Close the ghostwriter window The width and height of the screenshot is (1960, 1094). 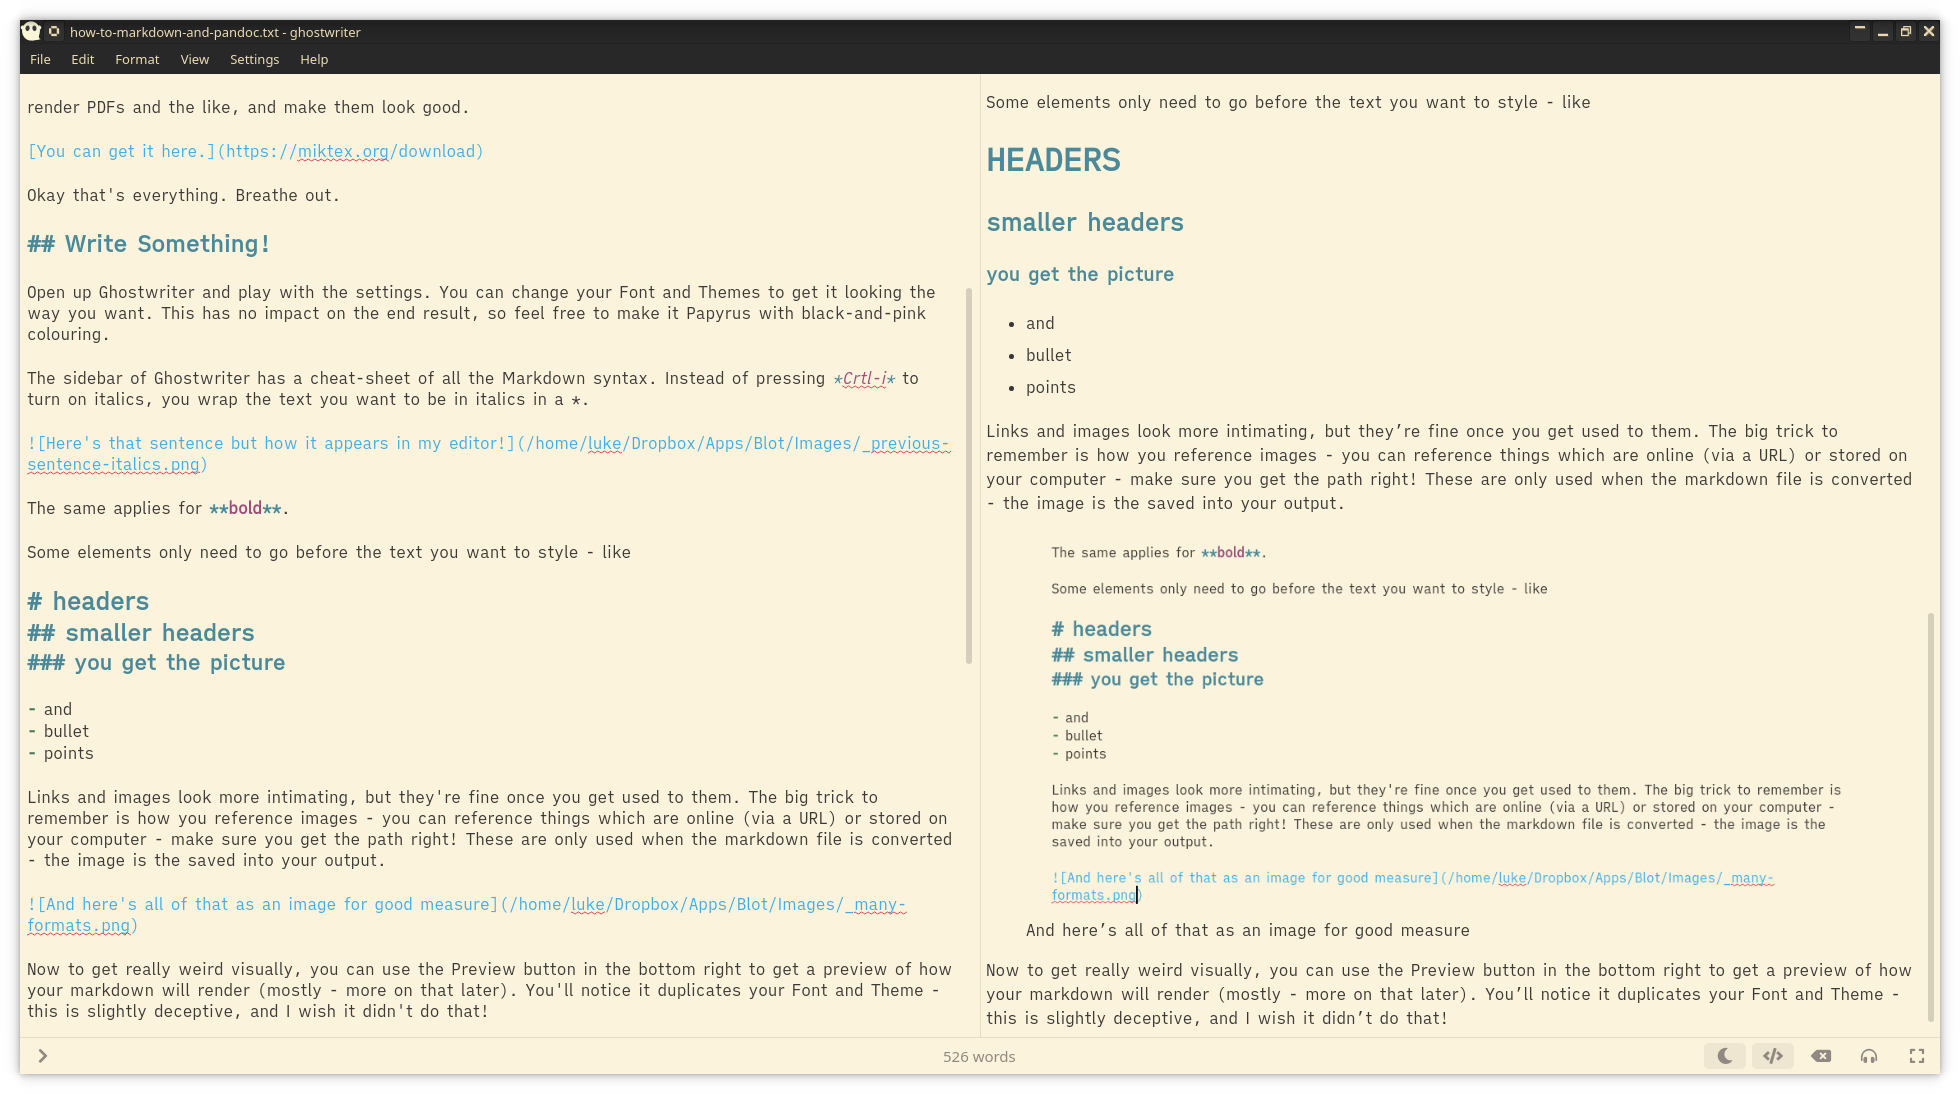coord(1929,32)
